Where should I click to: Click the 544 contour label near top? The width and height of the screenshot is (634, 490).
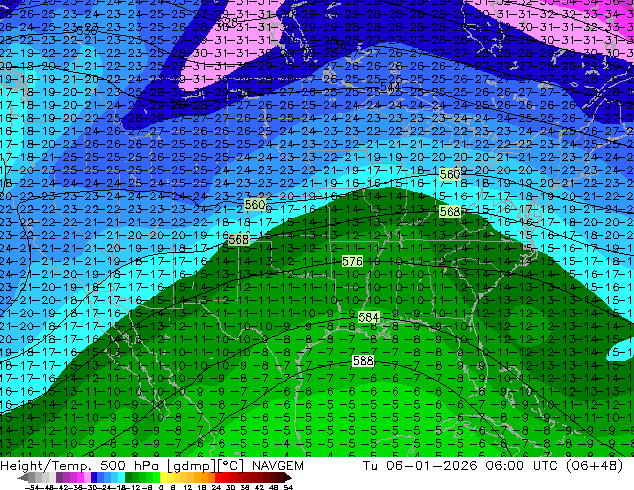point(390,86)
